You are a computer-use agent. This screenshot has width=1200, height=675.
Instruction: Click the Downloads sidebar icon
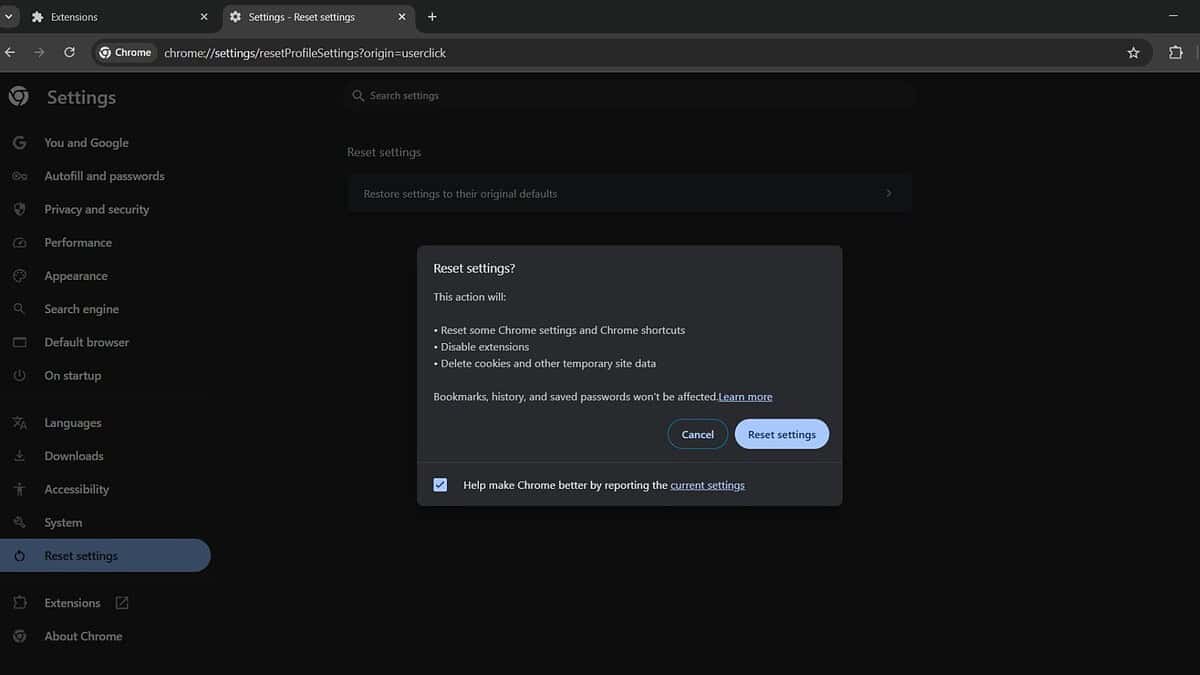19,456
